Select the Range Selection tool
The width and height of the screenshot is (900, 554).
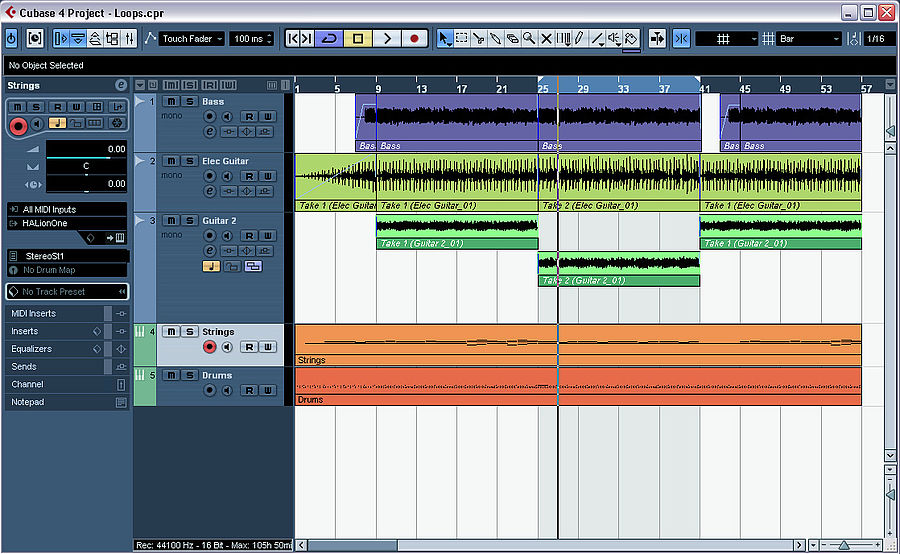click(461, 38)
